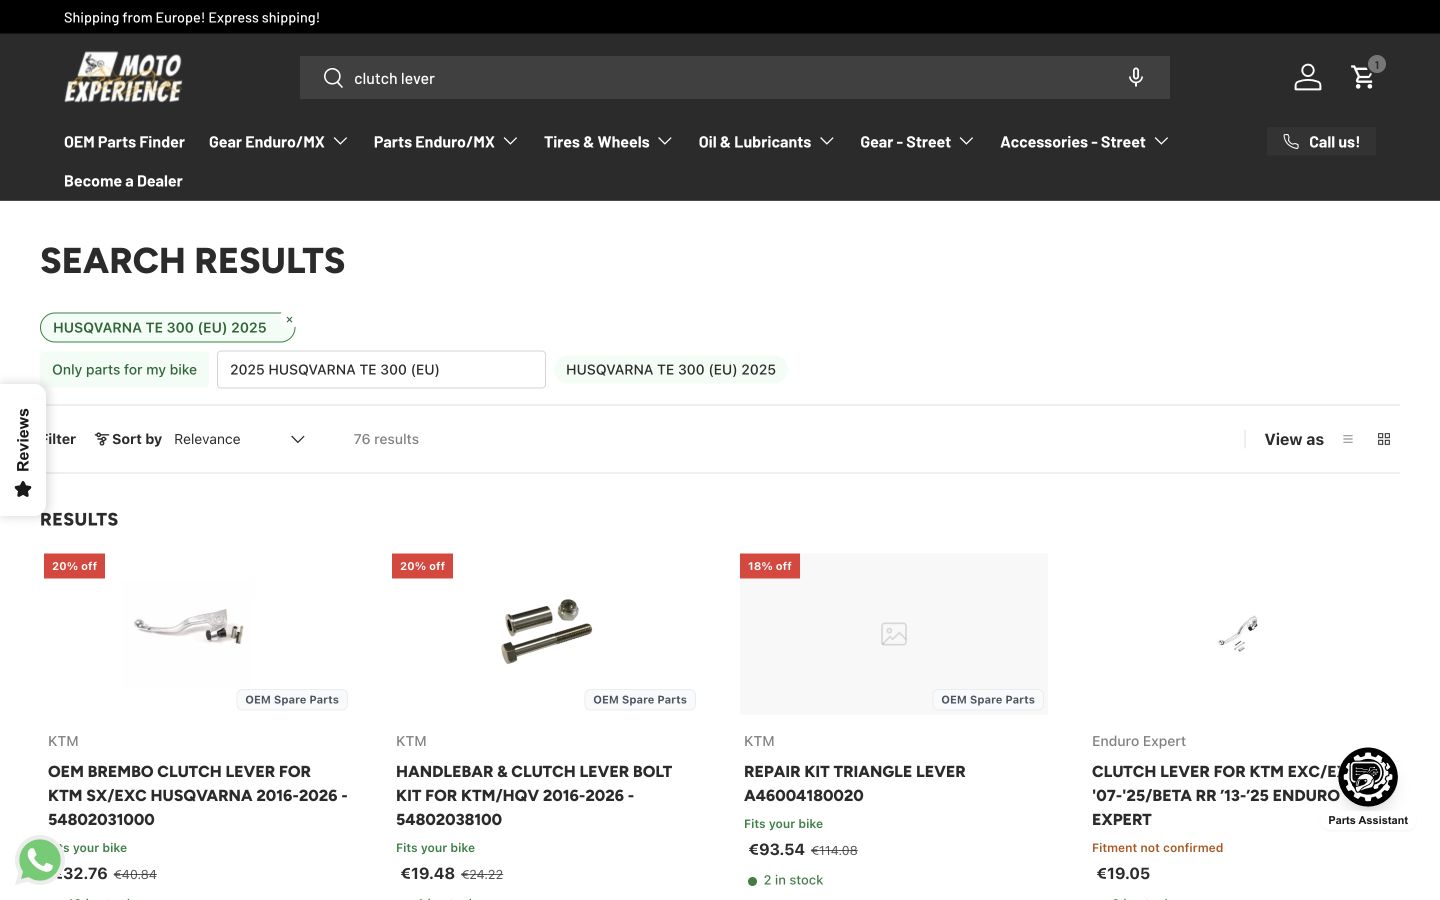Open WhatsApp chat icon
This screenshot has width=1440, height=900.
(x=40, y=860)
